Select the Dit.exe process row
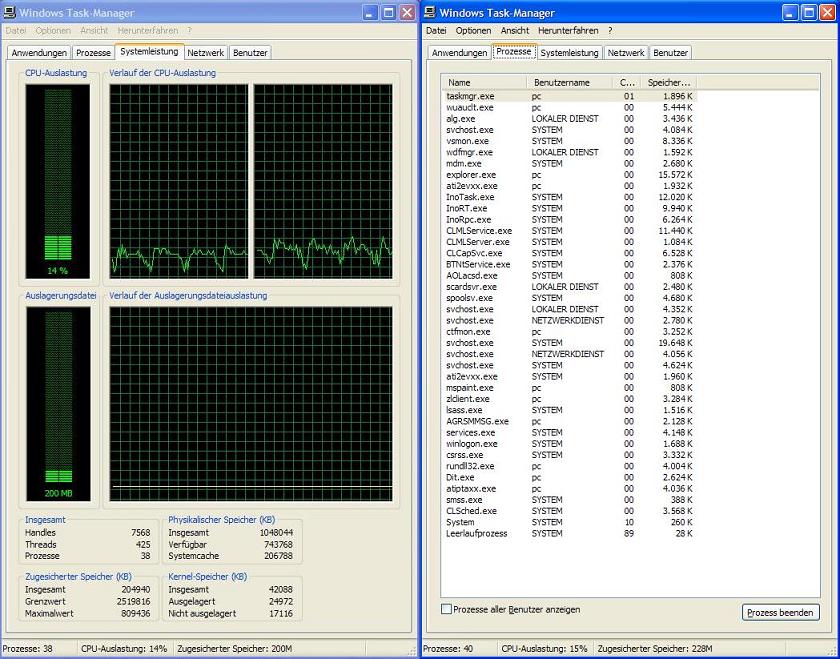Image resolution: width=840 pixels, height=659 pixels. click(569, 477)
